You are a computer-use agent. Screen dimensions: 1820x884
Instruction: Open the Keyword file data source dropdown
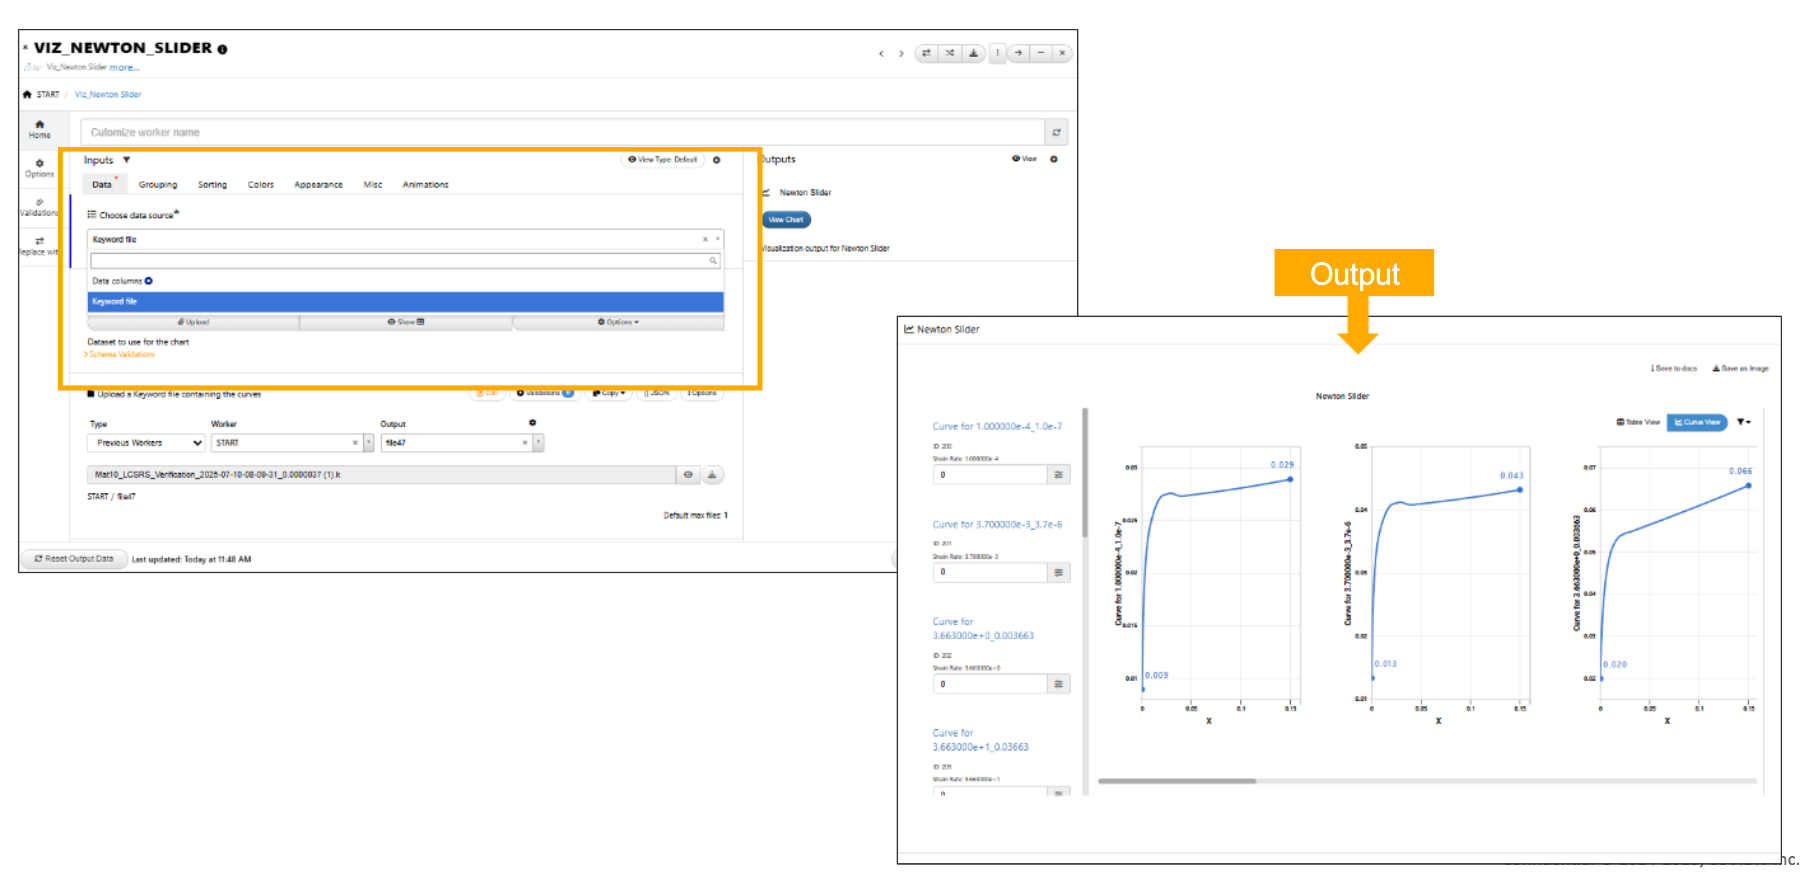click(x=405, y=239)
